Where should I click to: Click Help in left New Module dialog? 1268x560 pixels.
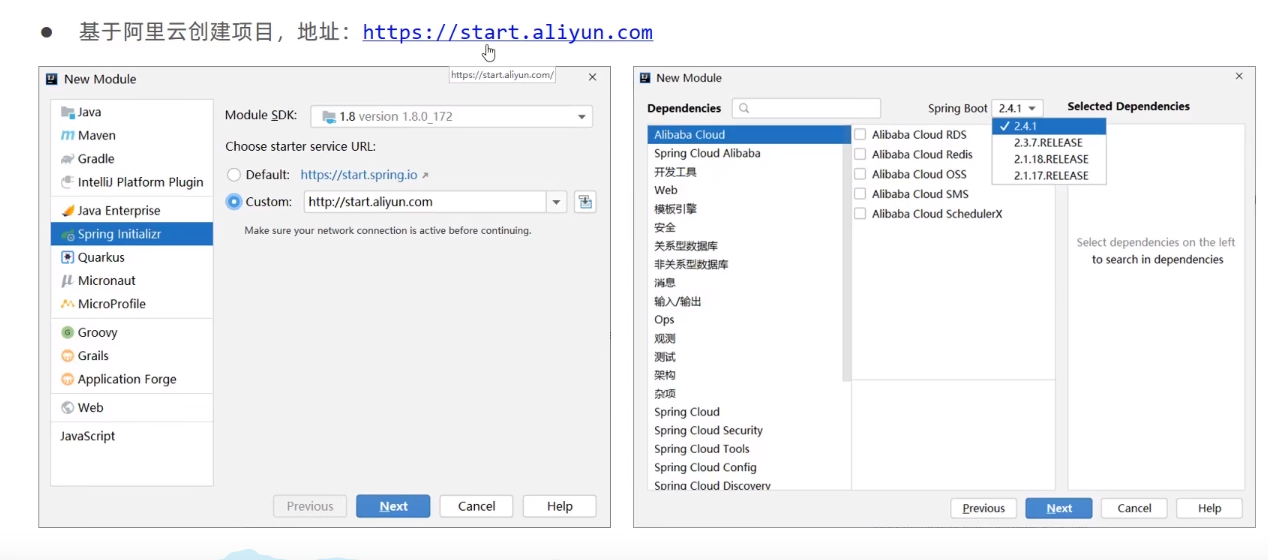coord(559,506)
